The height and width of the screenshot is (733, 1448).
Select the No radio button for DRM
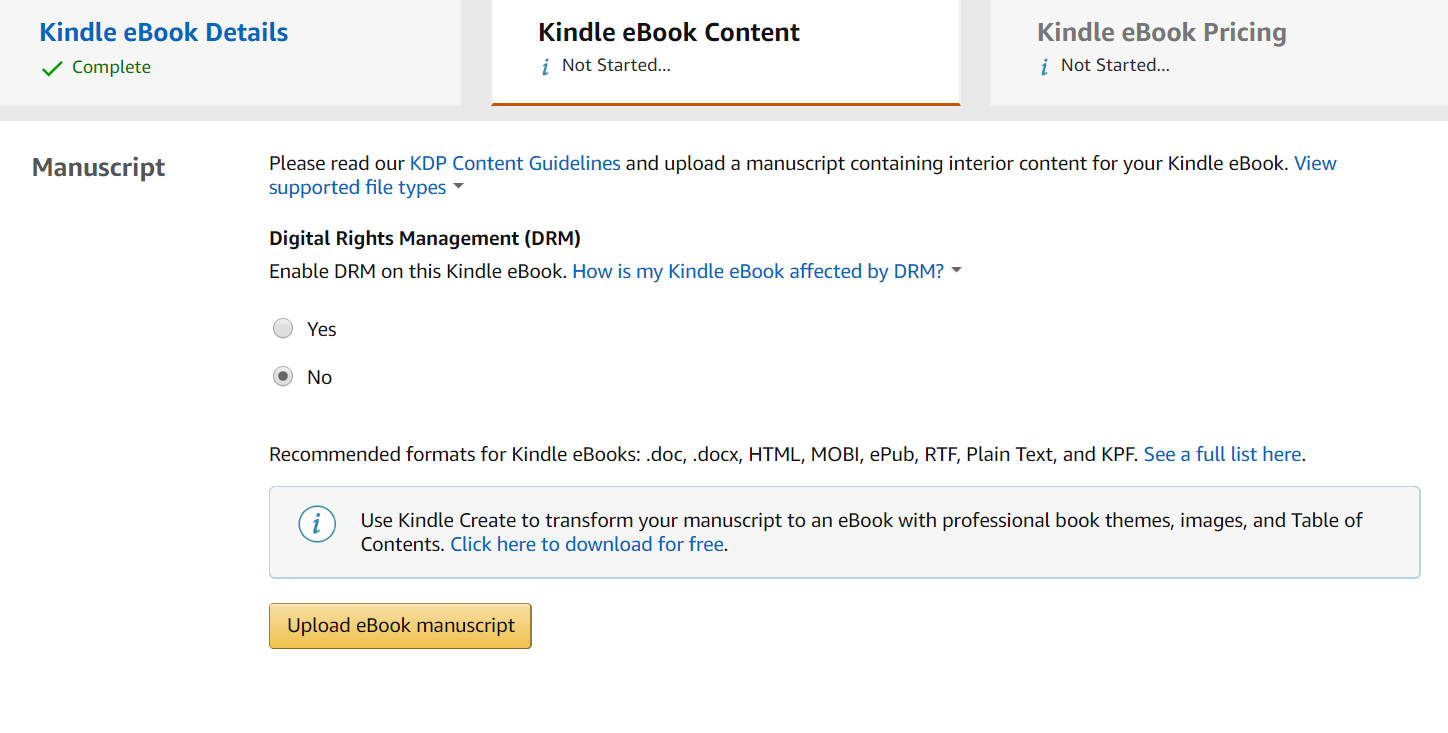click(283, 377)
